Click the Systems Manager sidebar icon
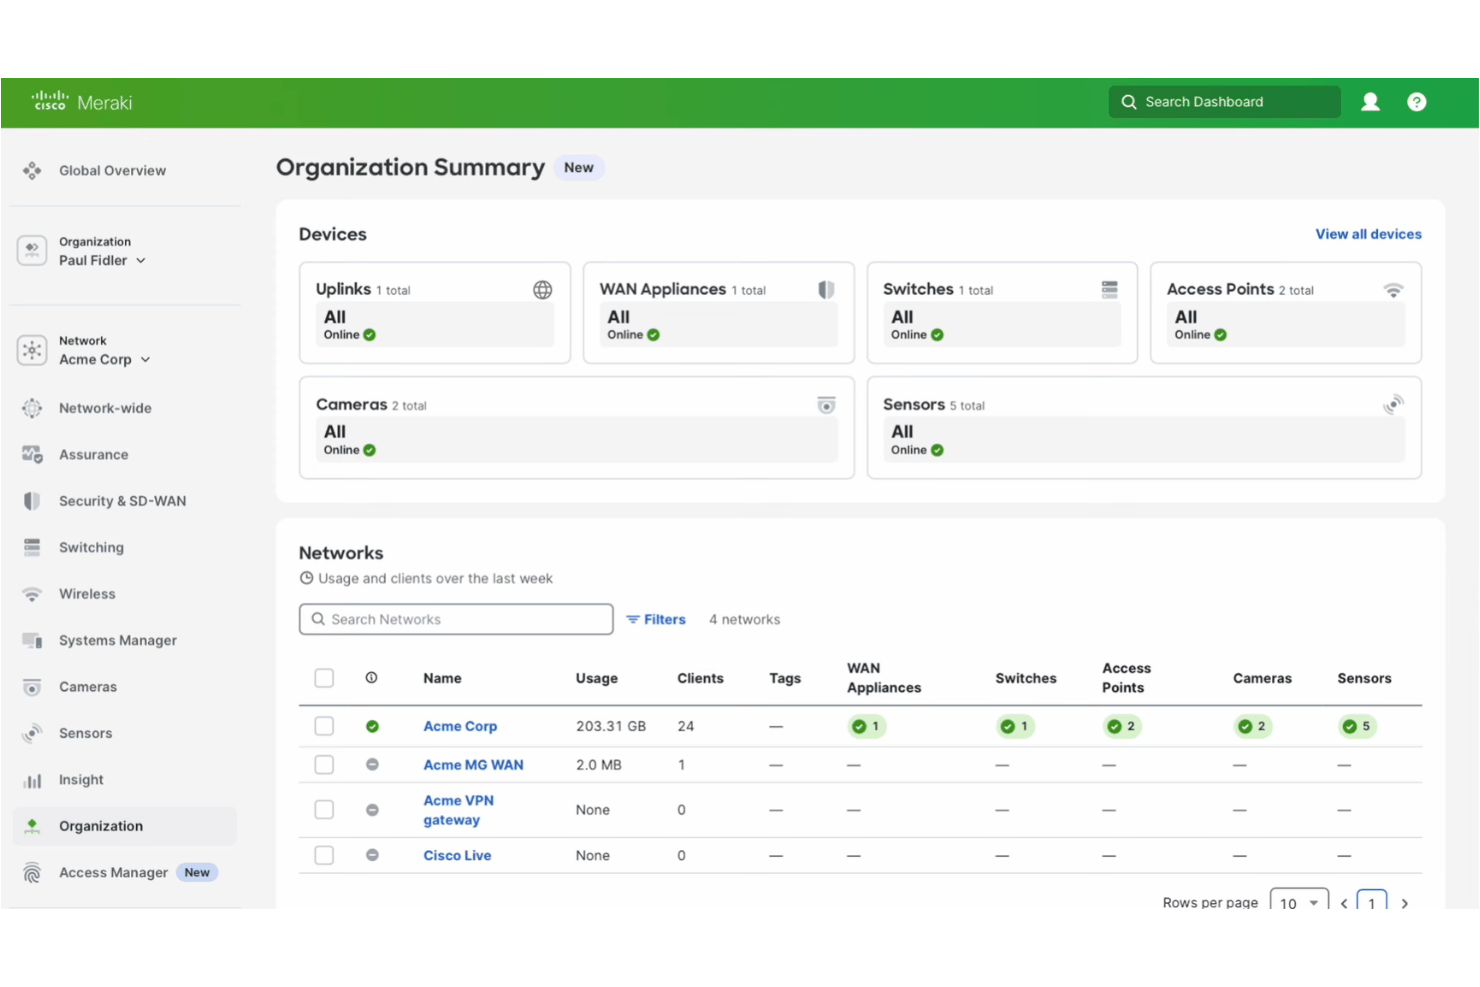 pos(32,641)
